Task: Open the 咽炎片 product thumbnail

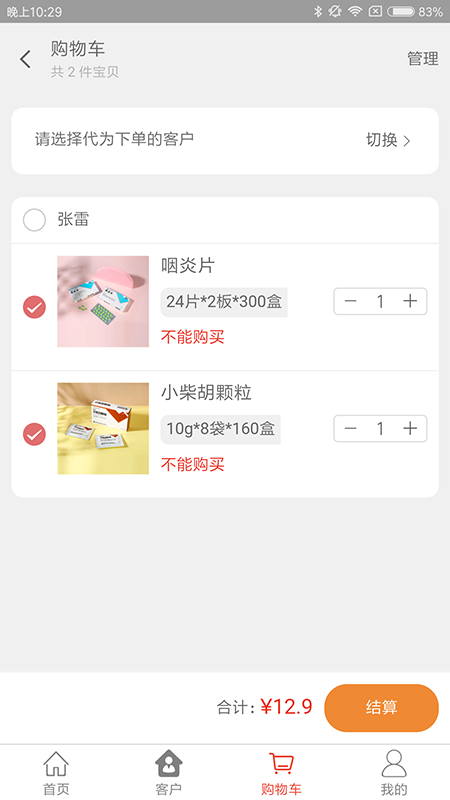Action: tap(103, 302)
